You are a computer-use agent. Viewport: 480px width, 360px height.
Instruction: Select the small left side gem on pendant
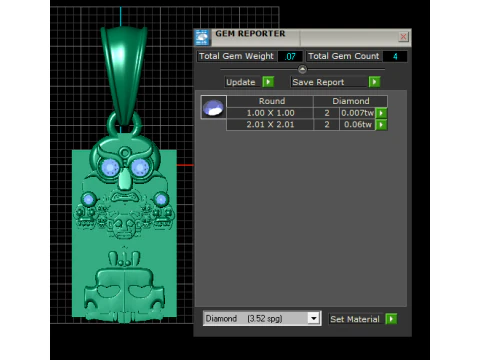click(88, 199)
